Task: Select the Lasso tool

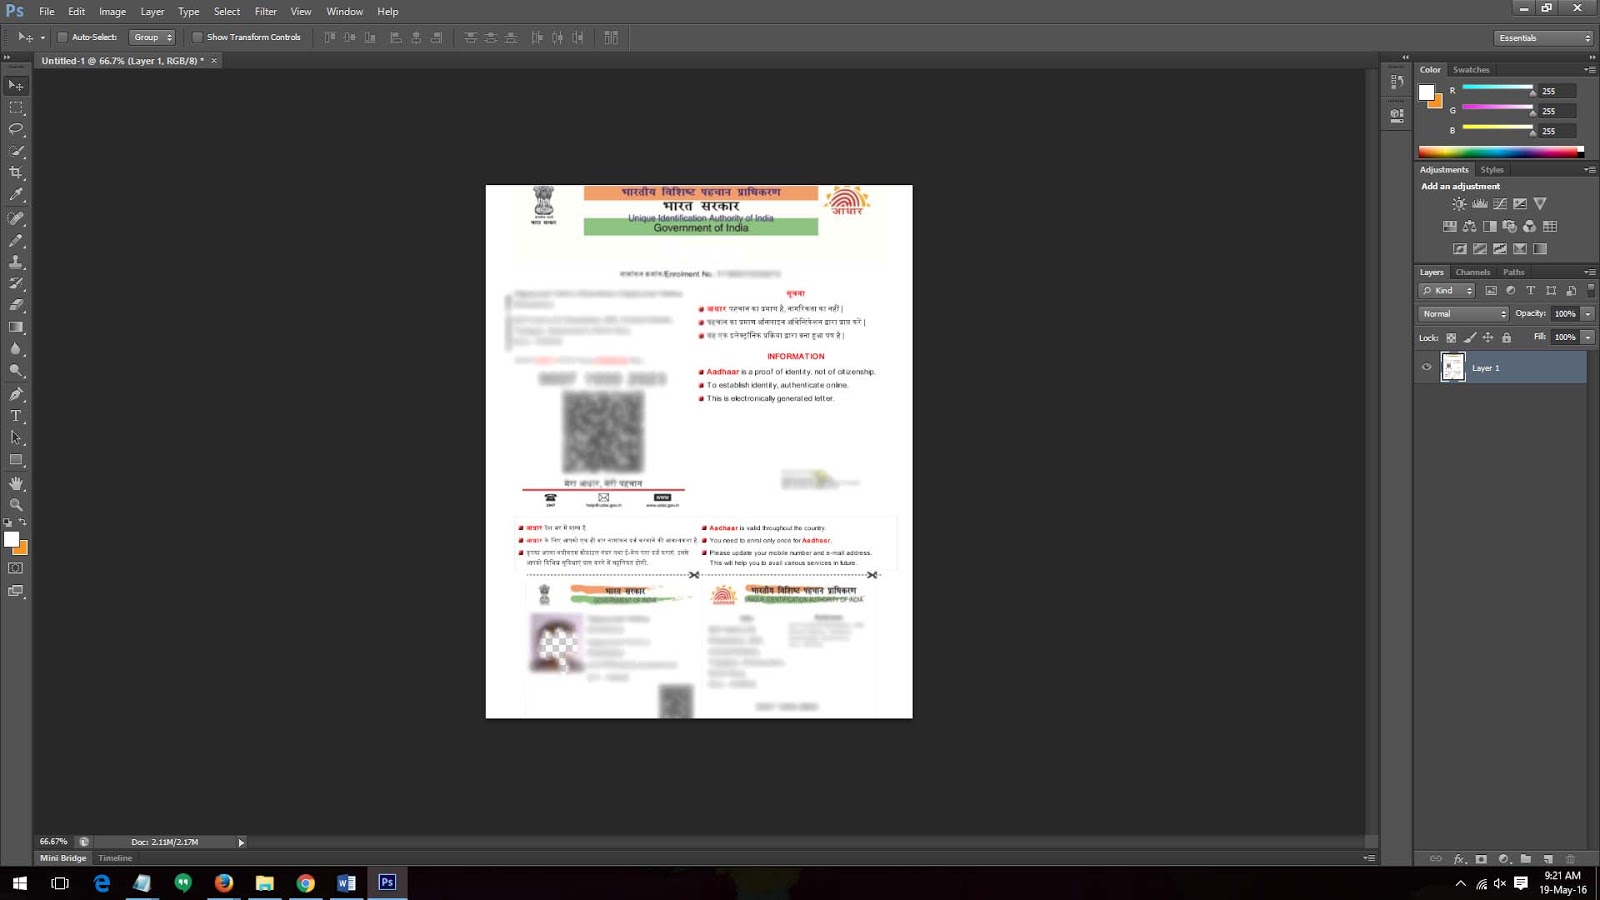Action: [16, 129]
